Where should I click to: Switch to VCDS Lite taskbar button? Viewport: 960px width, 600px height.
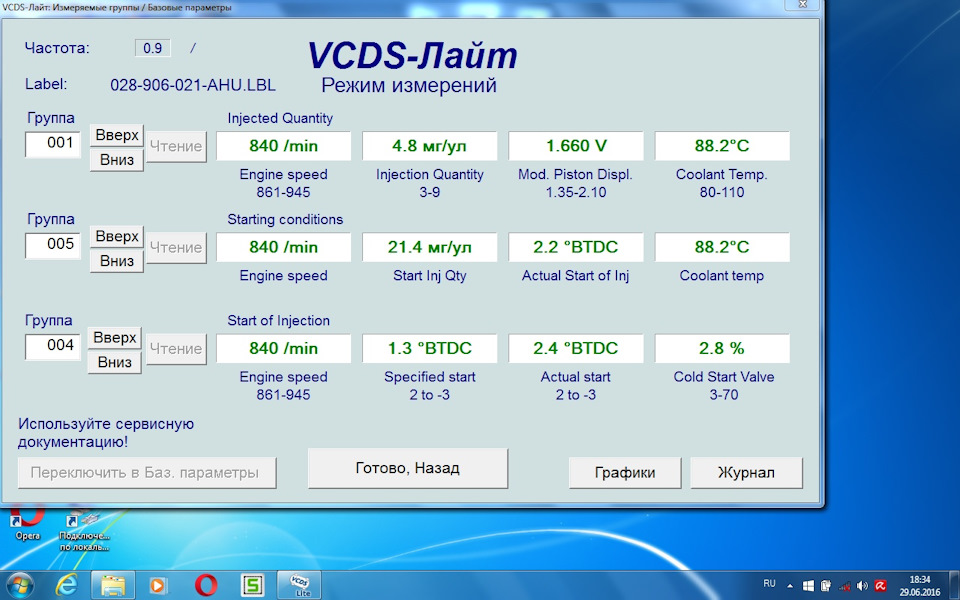click(300, 585)
